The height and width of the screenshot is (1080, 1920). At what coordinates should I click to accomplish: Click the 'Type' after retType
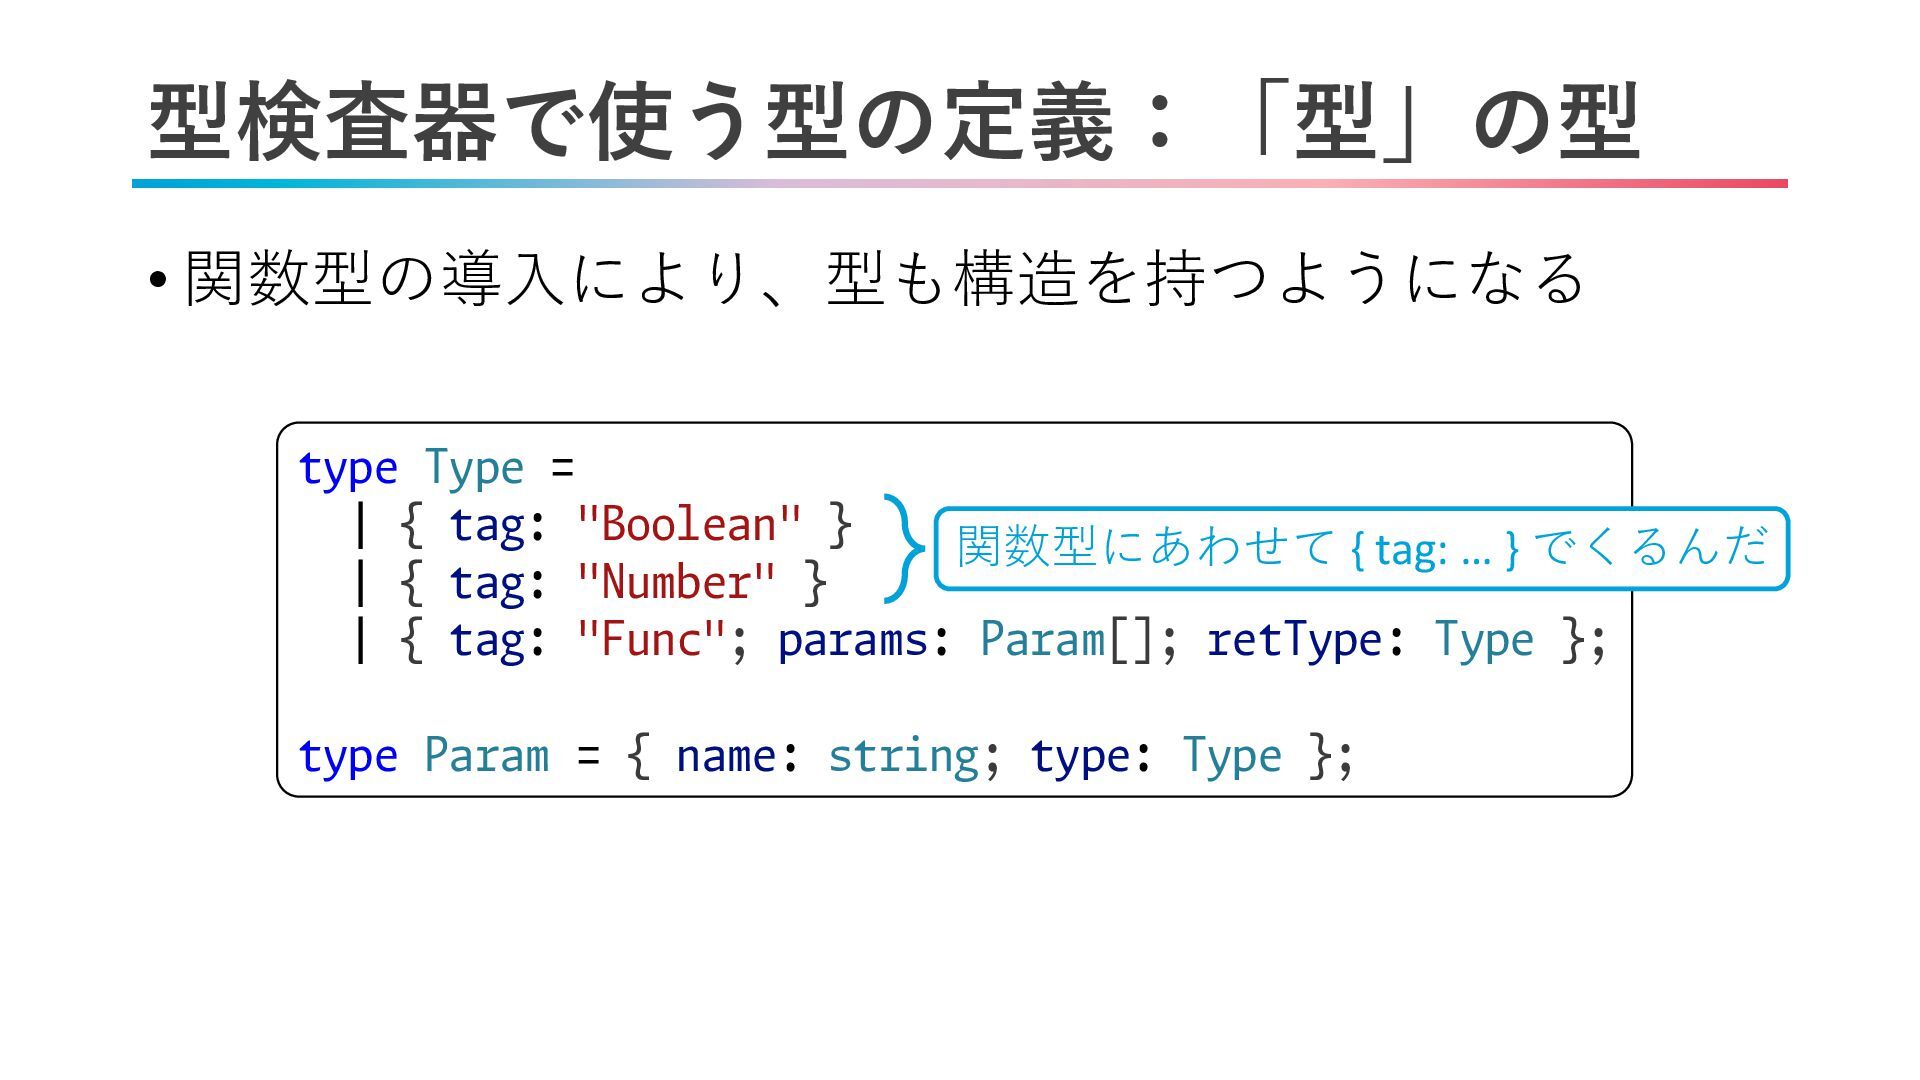tap(1483, 640)
